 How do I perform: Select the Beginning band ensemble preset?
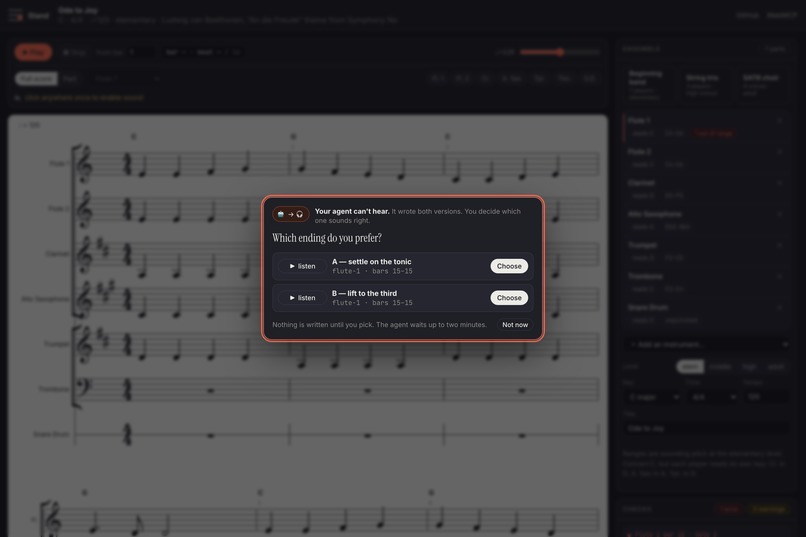pyautogui.click(x=649, y=85)
